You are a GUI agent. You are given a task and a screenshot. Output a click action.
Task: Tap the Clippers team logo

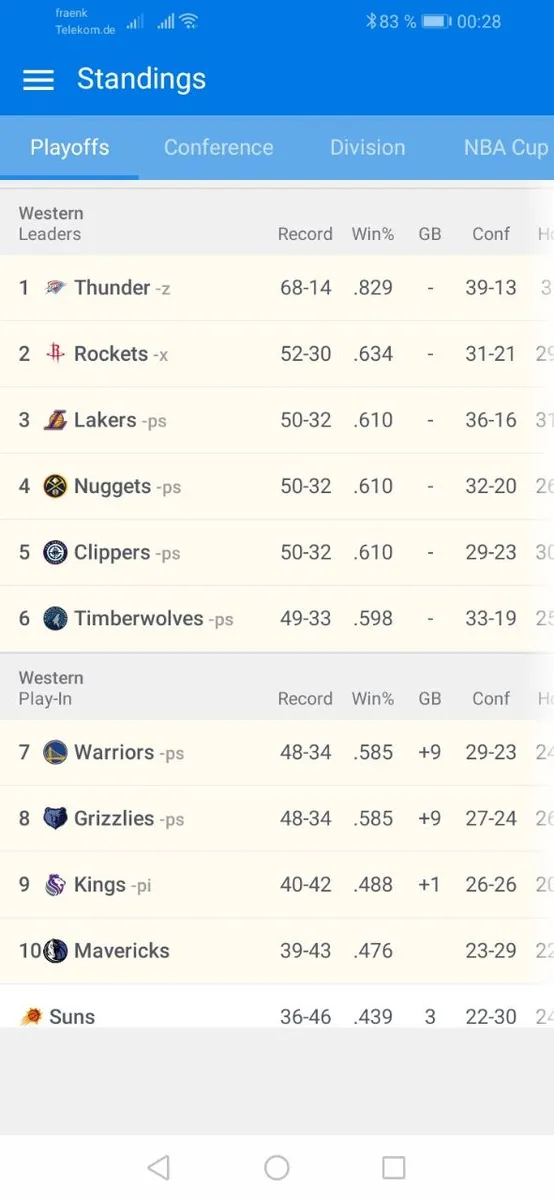coord(55,552)
